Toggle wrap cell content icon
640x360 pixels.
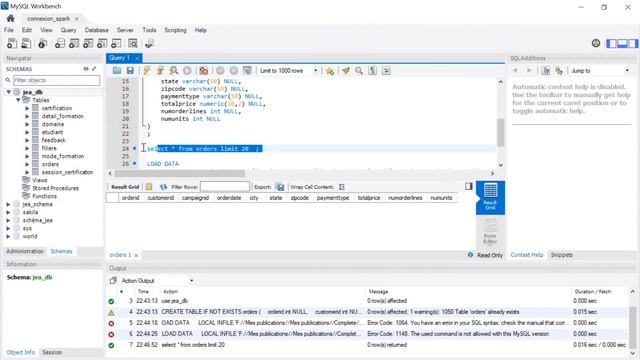[342, 187]
